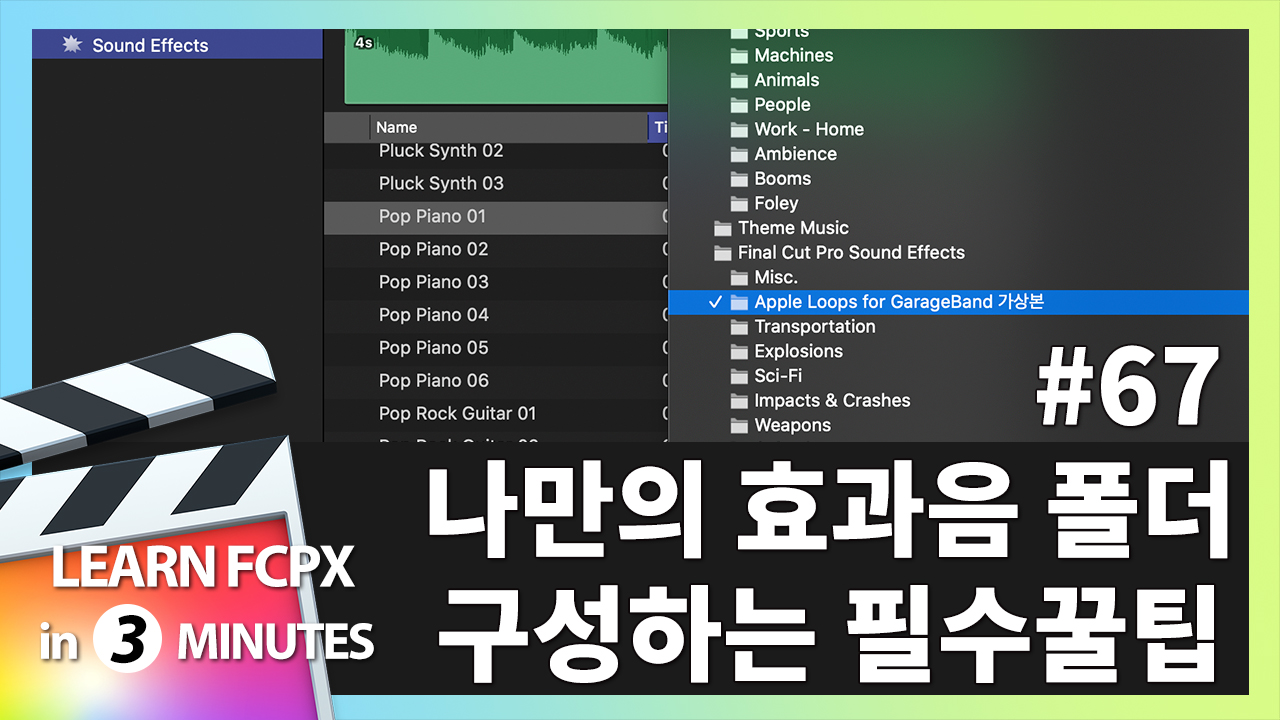Select the Pop Piano 04 row
1280x720 pixels.
496,316
